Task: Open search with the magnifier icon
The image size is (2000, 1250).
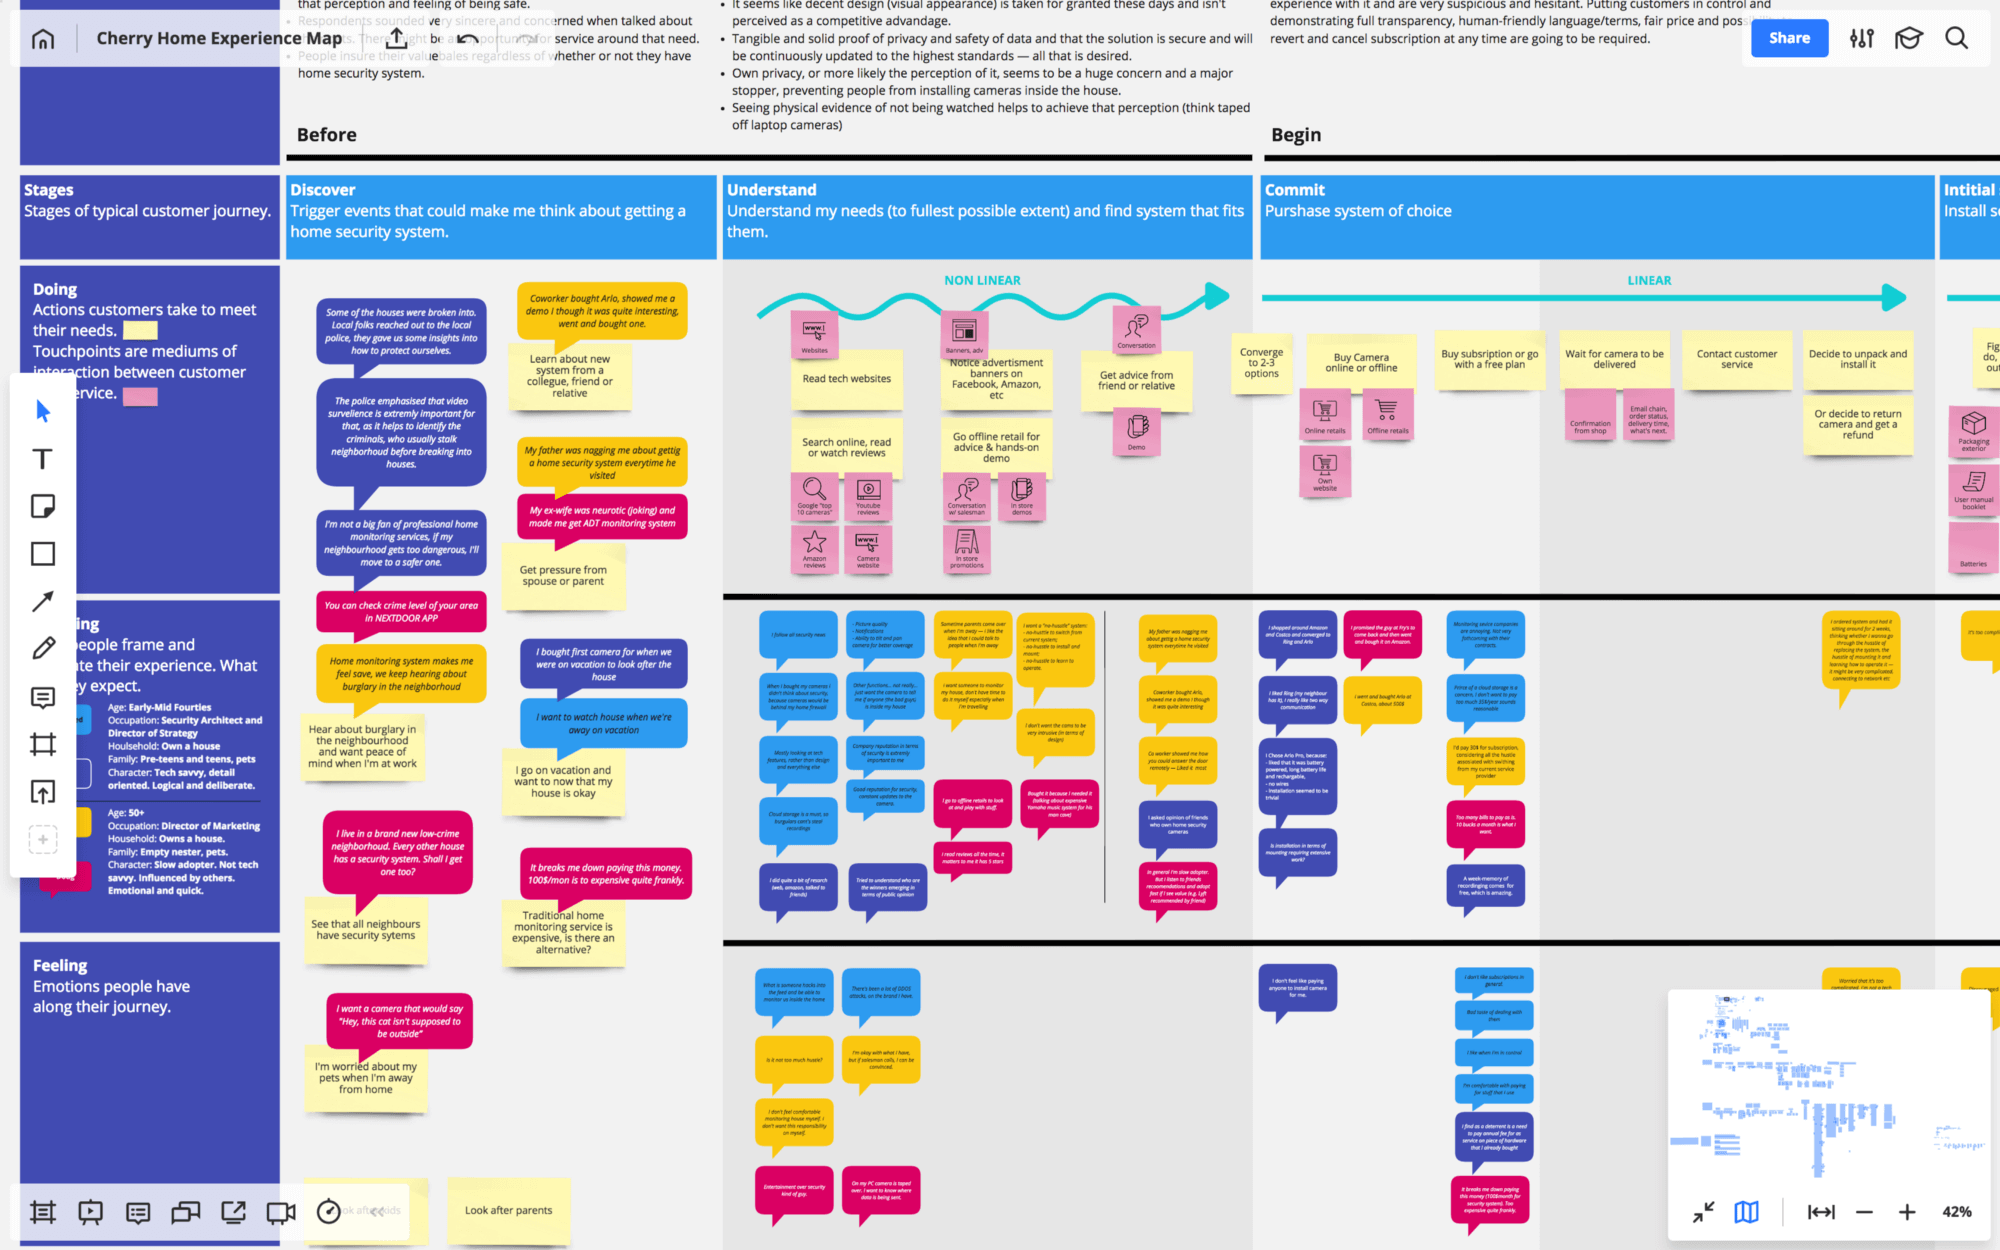Action: [x=1957, y=38]
